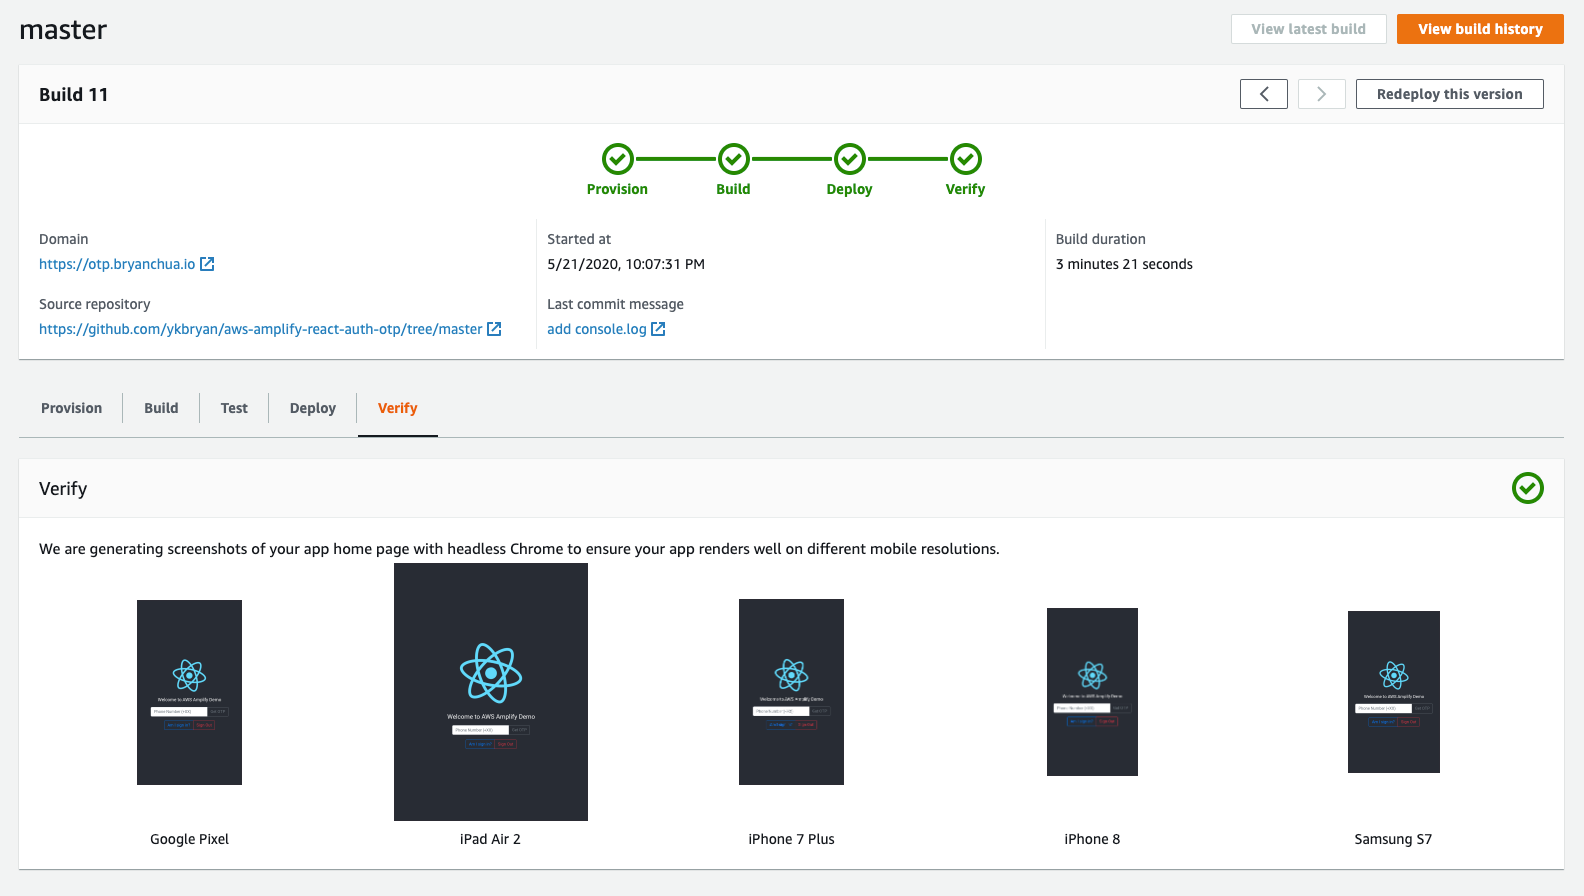Open the add console.log commit link

(597, 329)
